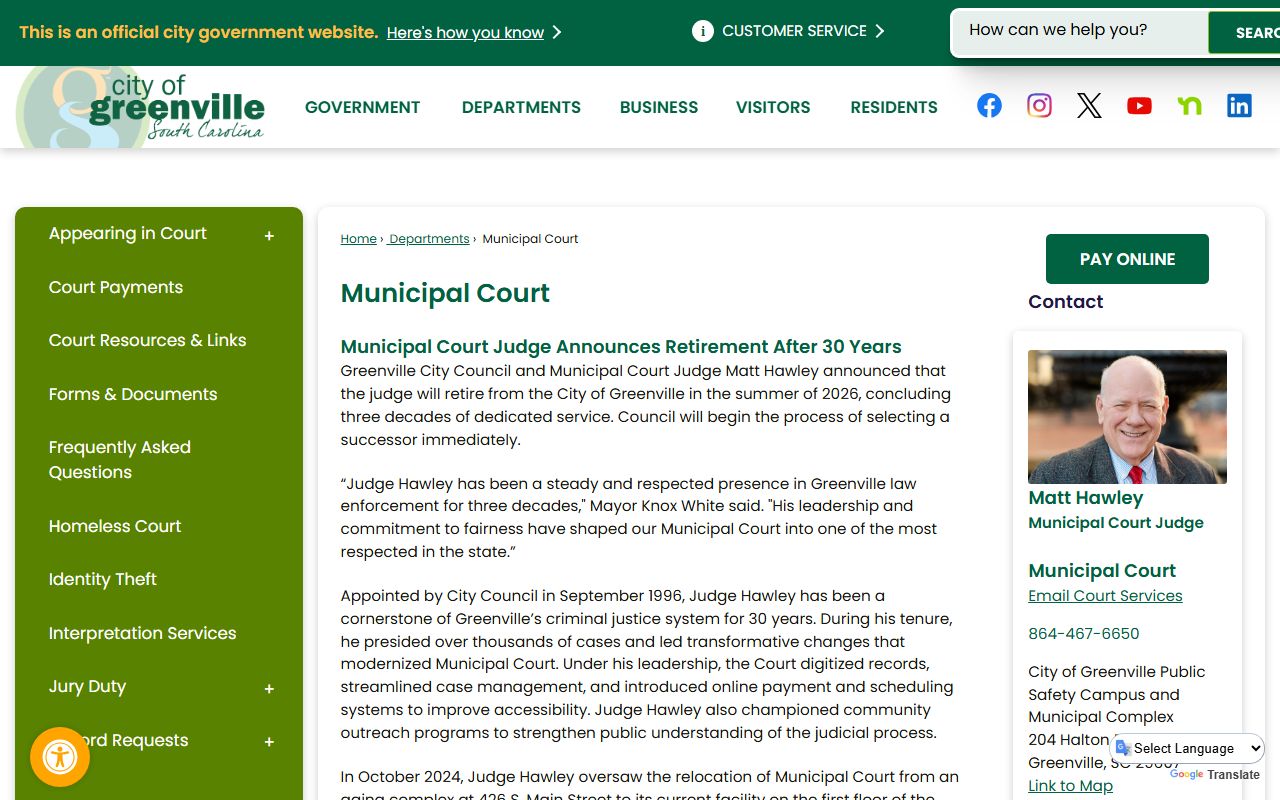
Task: Go to the Home breadcrumb
Action: point(358,239)
